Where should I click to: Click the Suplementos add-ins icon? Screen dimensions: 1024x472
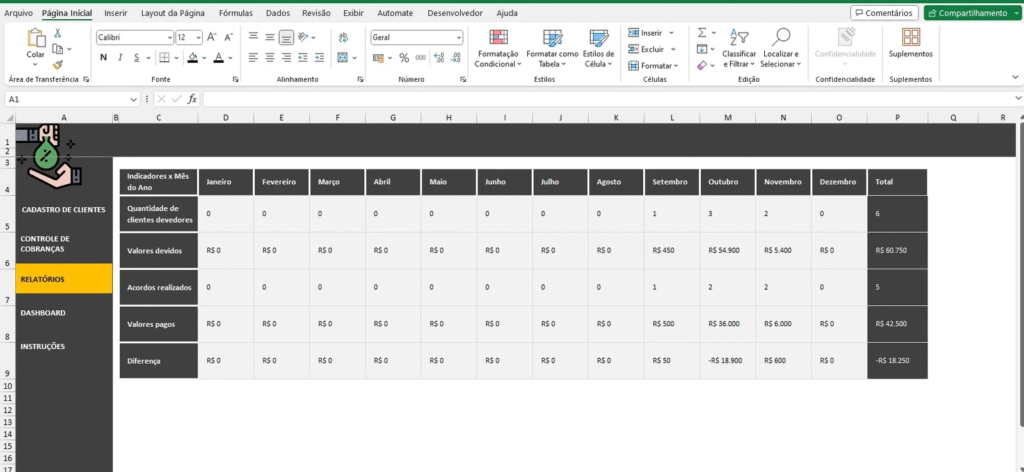click(x=910, y=38)
